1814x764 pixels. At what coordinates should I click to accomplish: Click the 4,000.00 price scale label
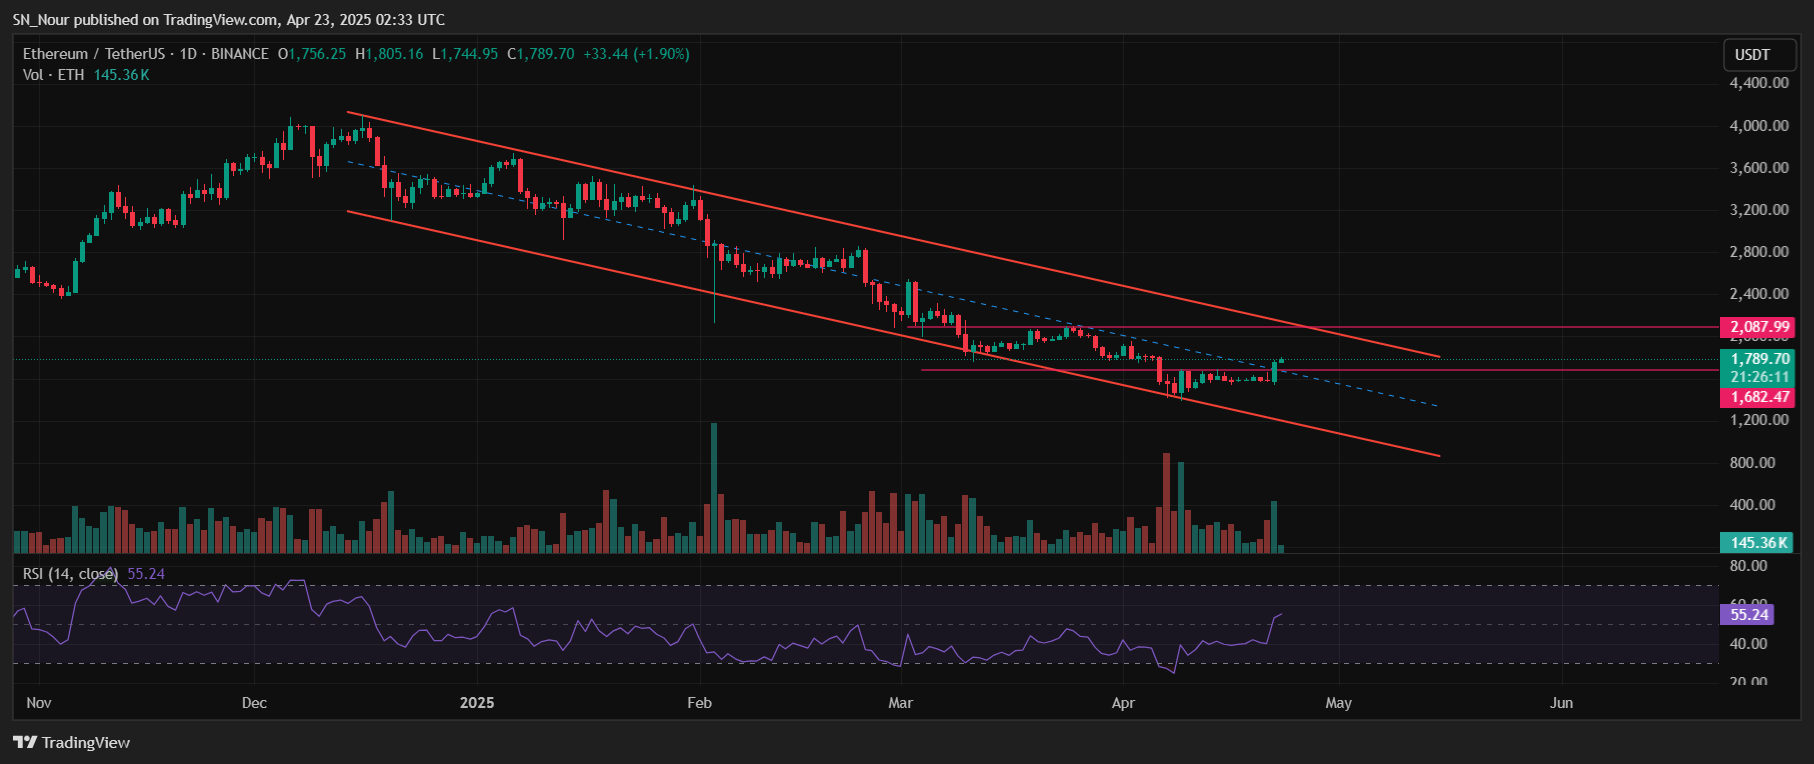[1758, 126]
